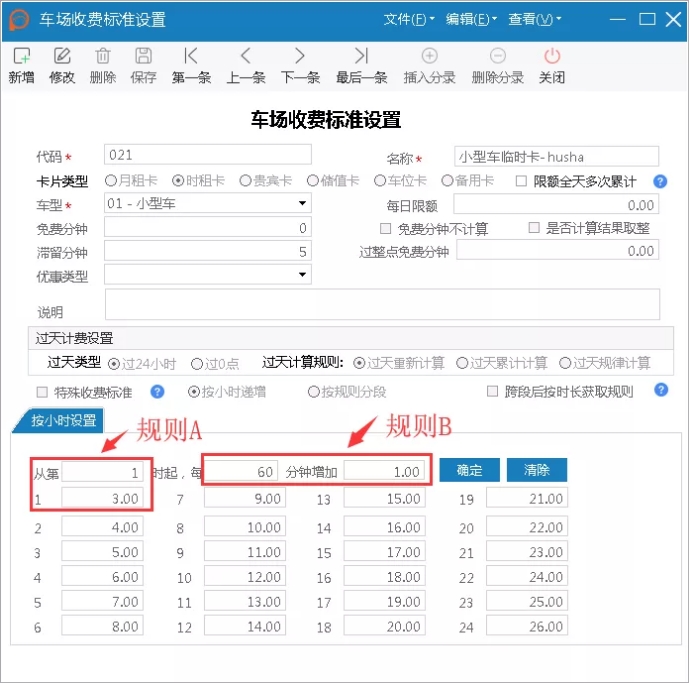Click the 滞留分钟 field showing 5

click(208, 251)
